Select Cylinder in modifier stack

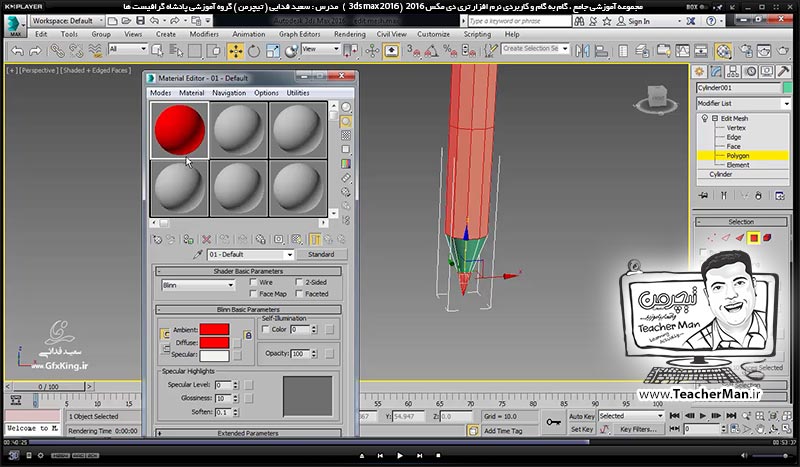[720, 174]
